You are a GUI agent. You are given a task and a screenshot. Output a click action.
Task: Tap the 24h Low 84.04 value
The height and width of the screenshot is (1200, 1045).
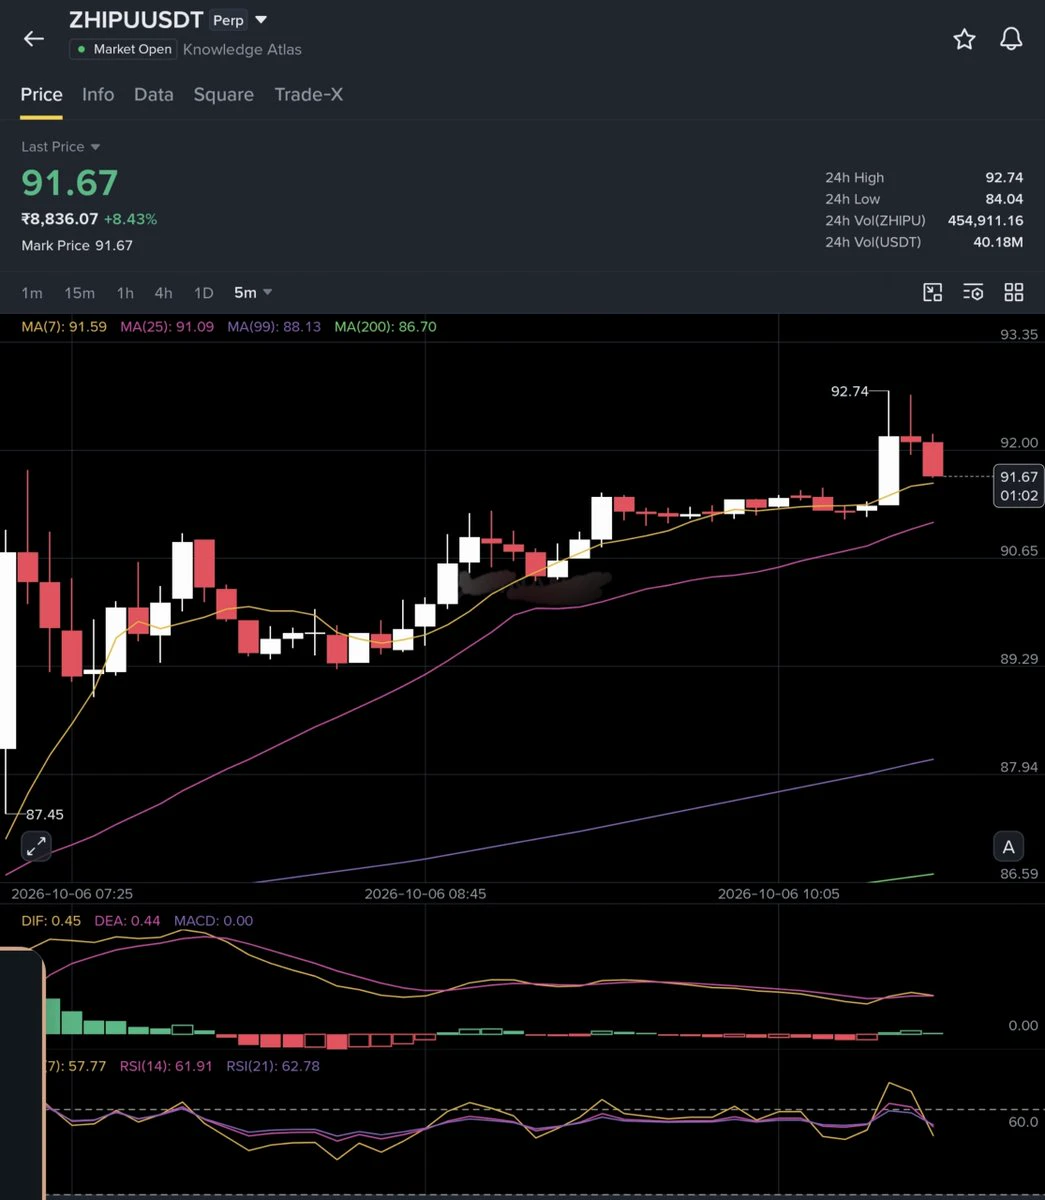pos(1004,199)
